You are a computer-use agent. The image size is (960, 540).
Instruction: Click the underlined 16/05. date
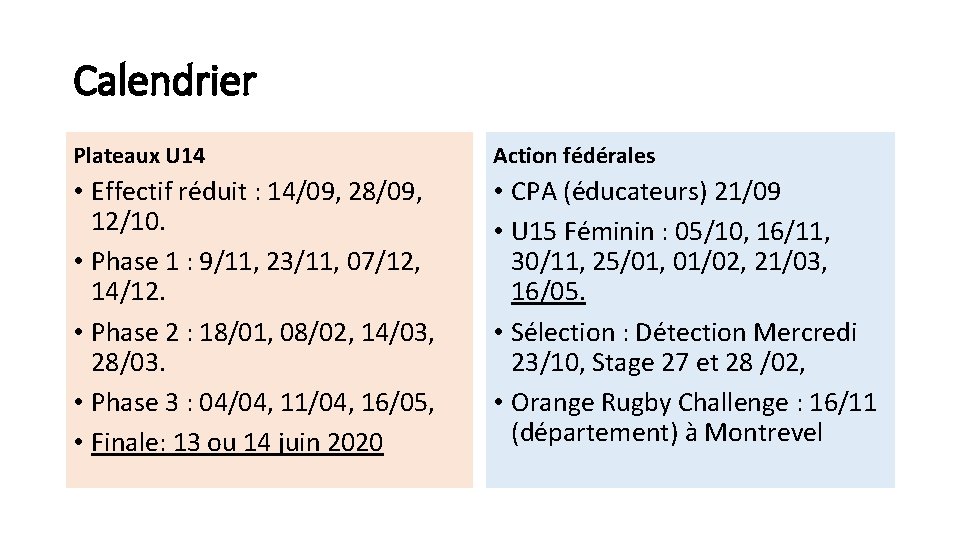coord(548,292)
